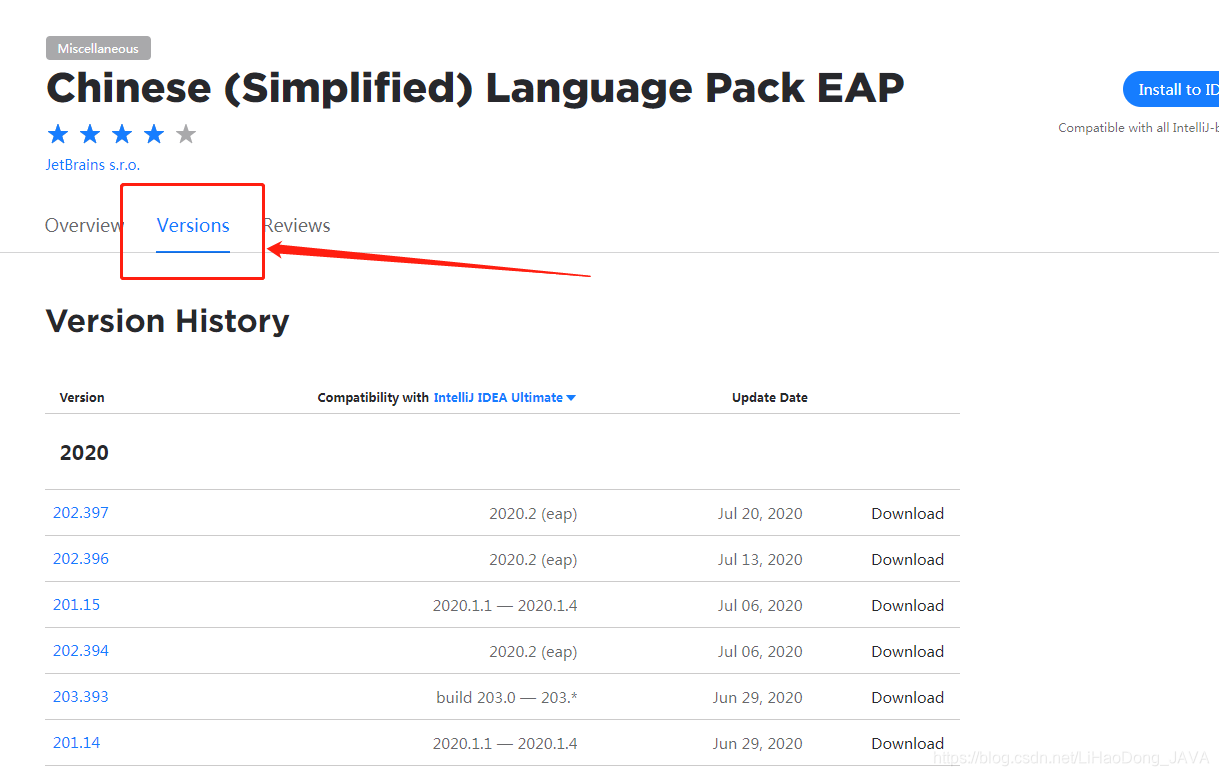Click the Jul 06, 2020 date for 201.15
1219x776 pixels.
(x=760, y=606)
